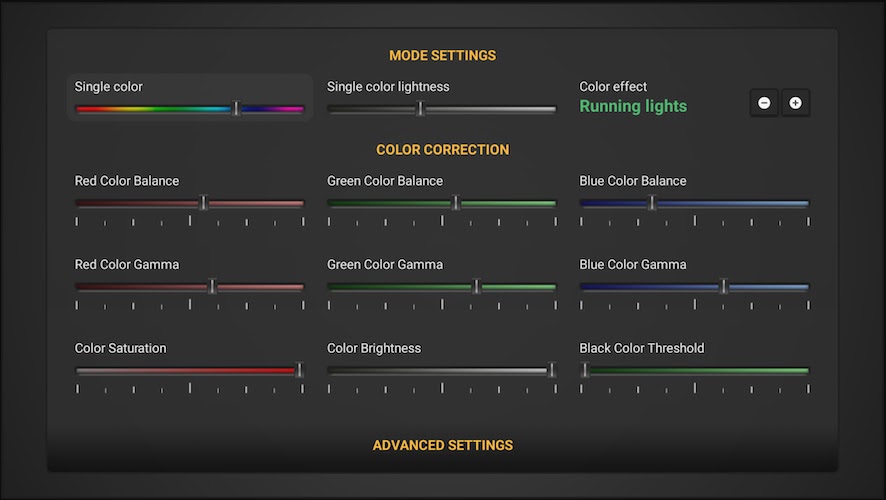
Task: Click the Single color hue slider handle
Action: coord(237,109)
